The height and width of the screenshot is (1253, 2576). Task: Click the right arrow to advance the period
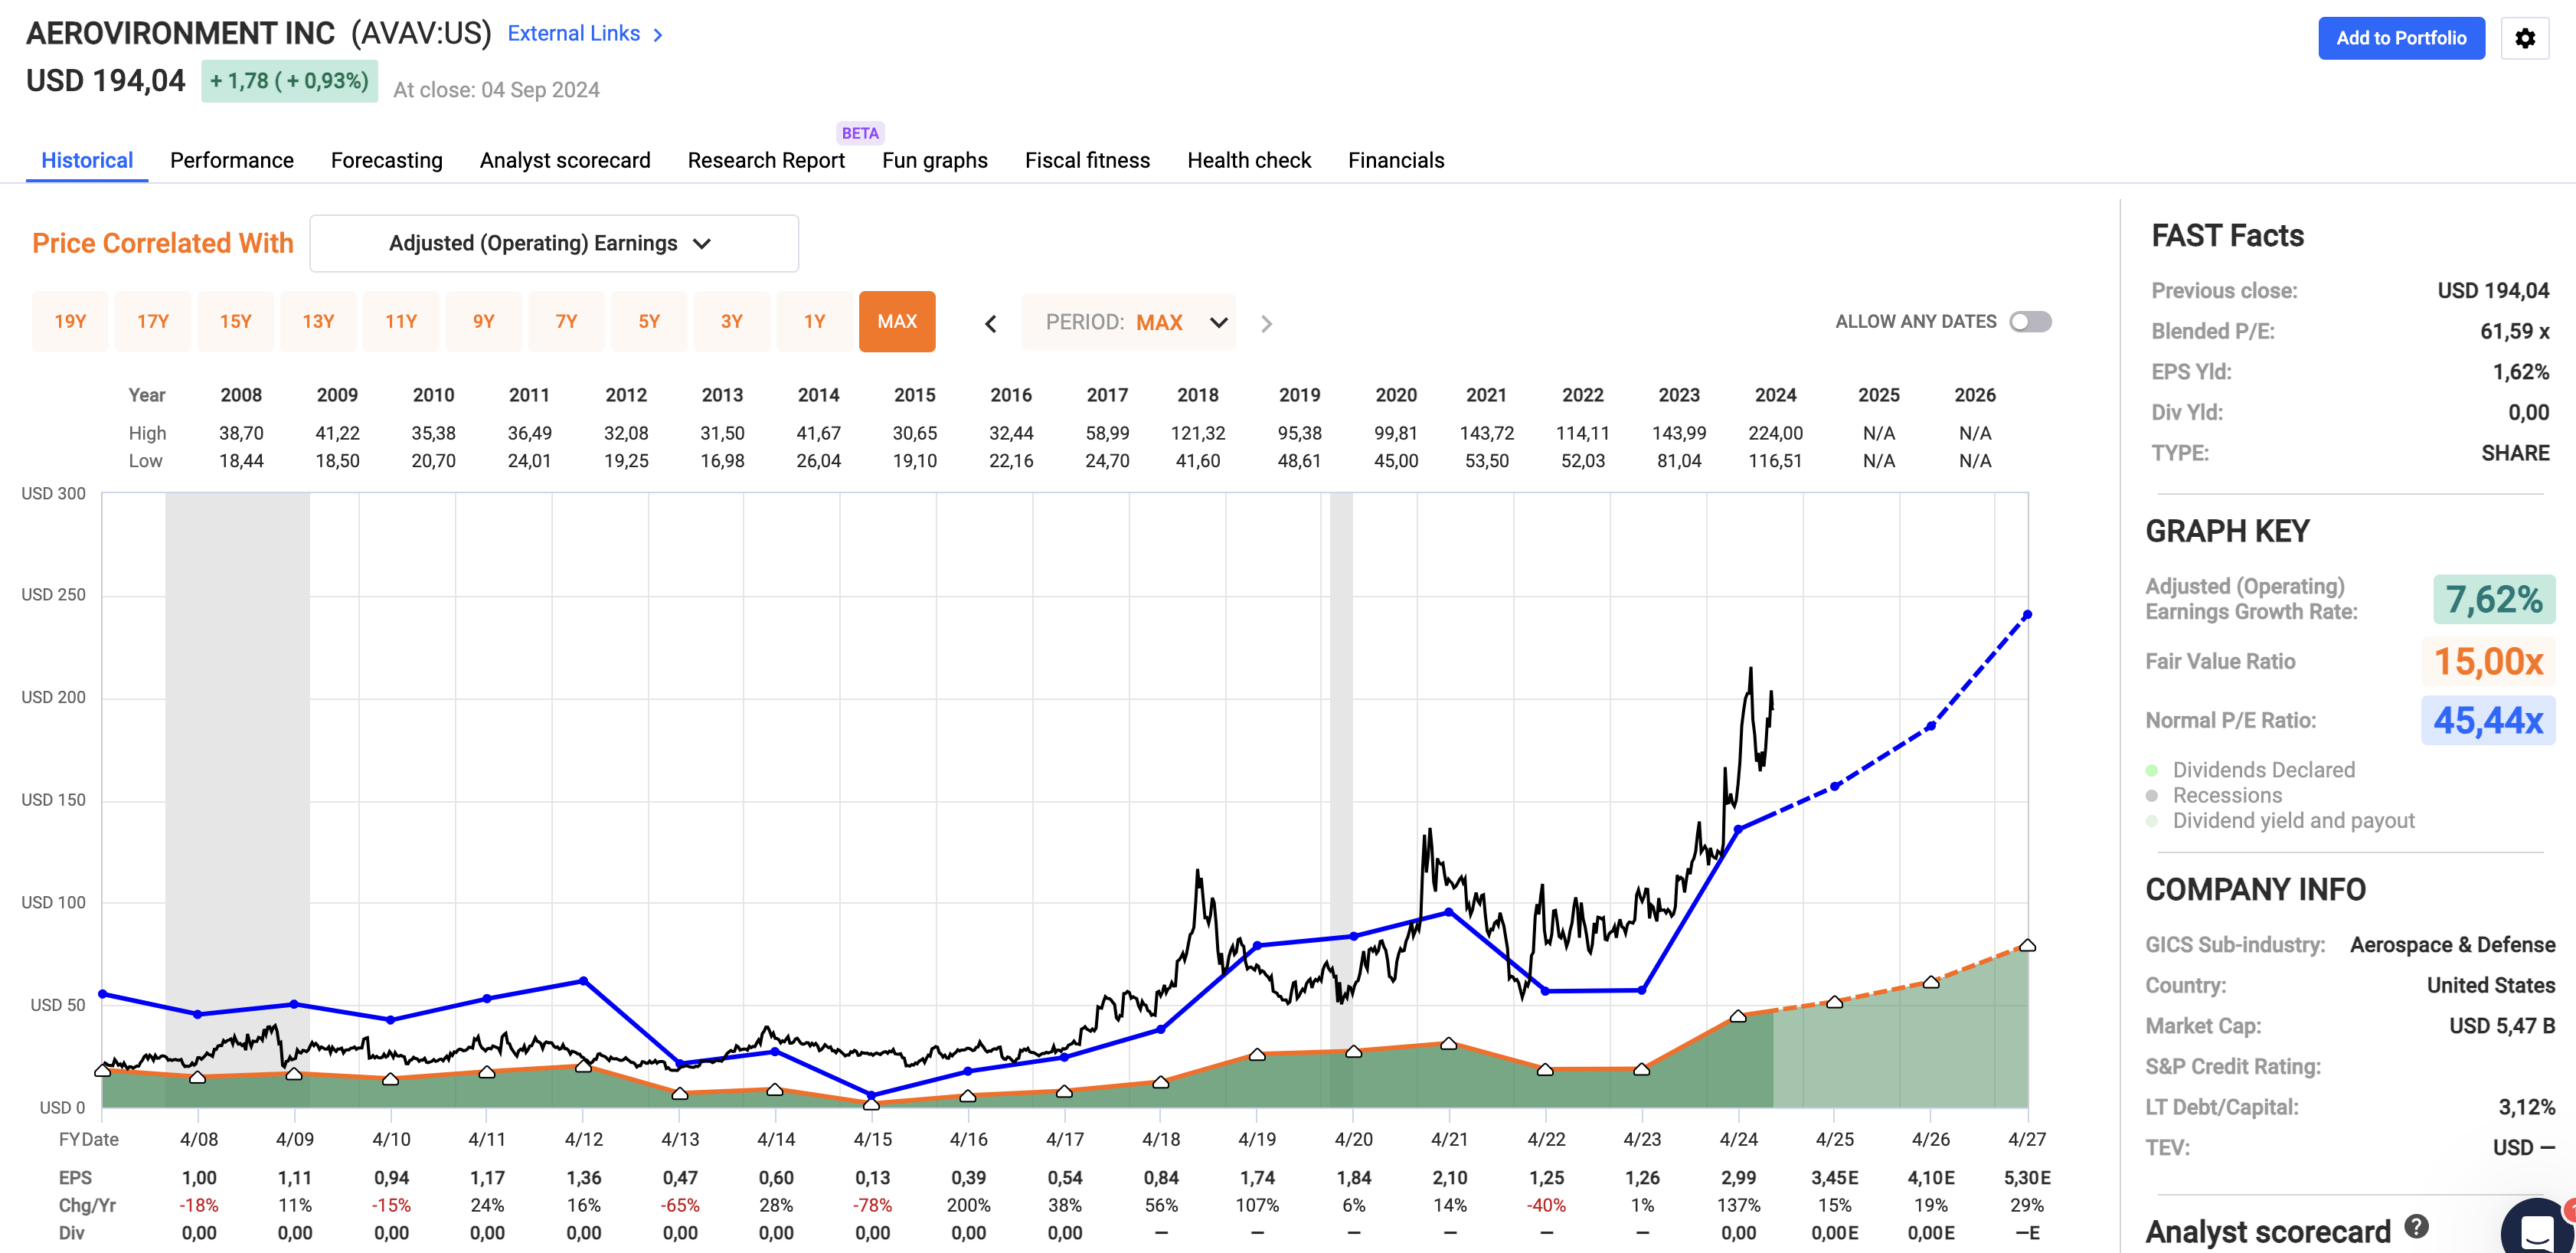[x=1267, y=322]
